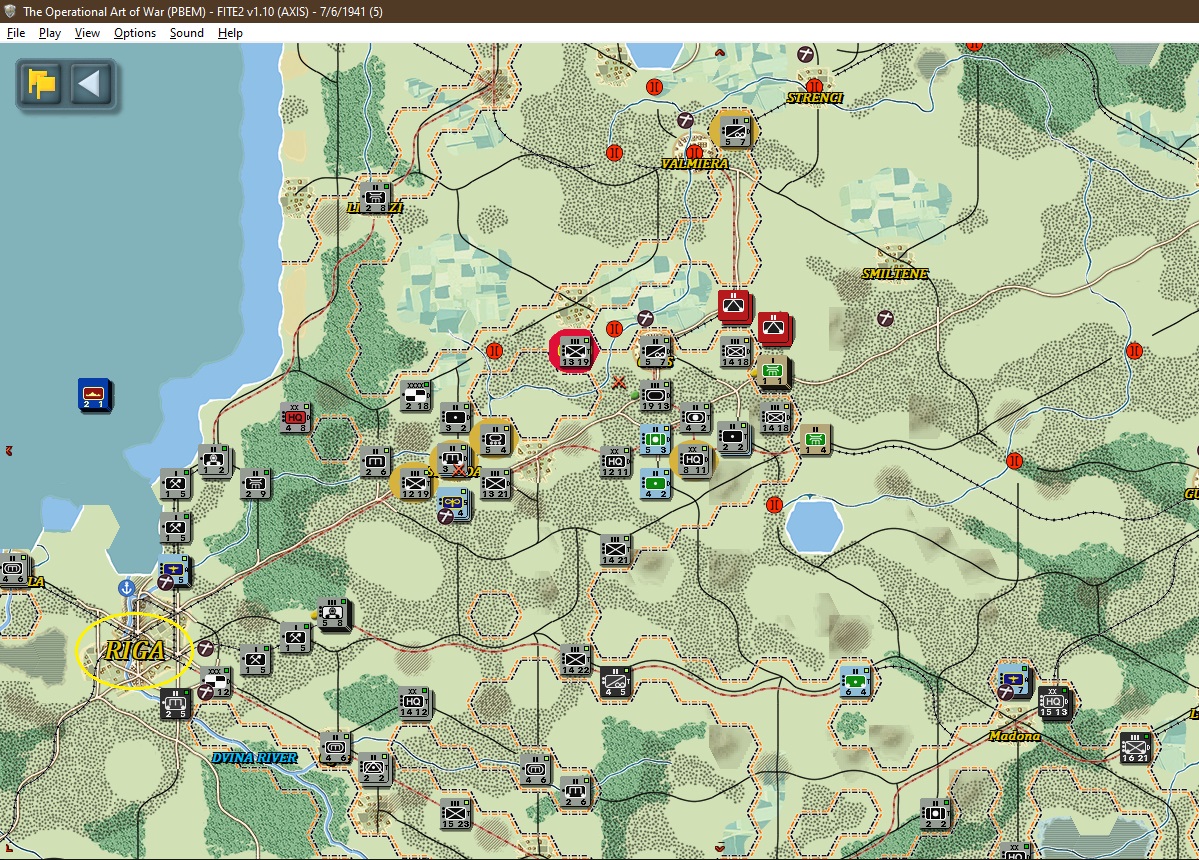Click the anchor port icon at Riga
Screen dimensions: 1199x860
coord(126,589)
